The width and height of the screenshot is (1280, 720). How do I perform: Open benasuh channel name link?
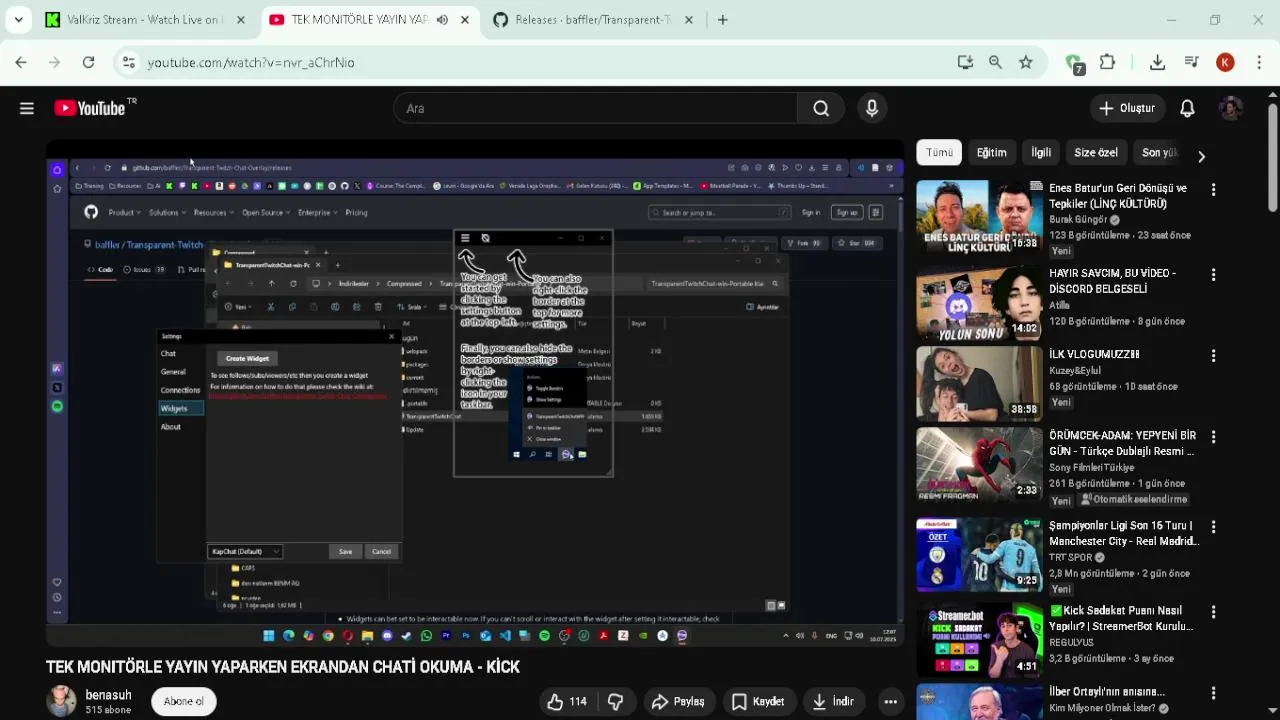[108, 695]
